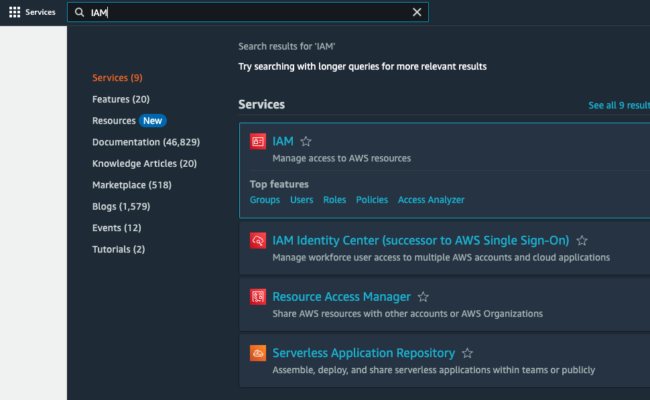Open Resource Access Manager link
Image resolution: width=650 pixels, height=400 pixels.
341,297
